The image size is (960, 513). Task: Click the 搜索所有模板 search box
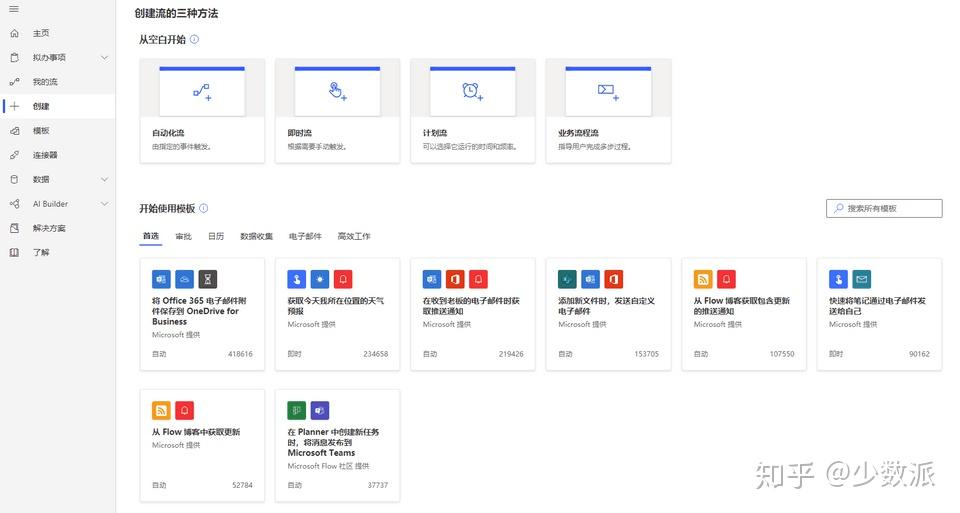[x=884, y=208]
